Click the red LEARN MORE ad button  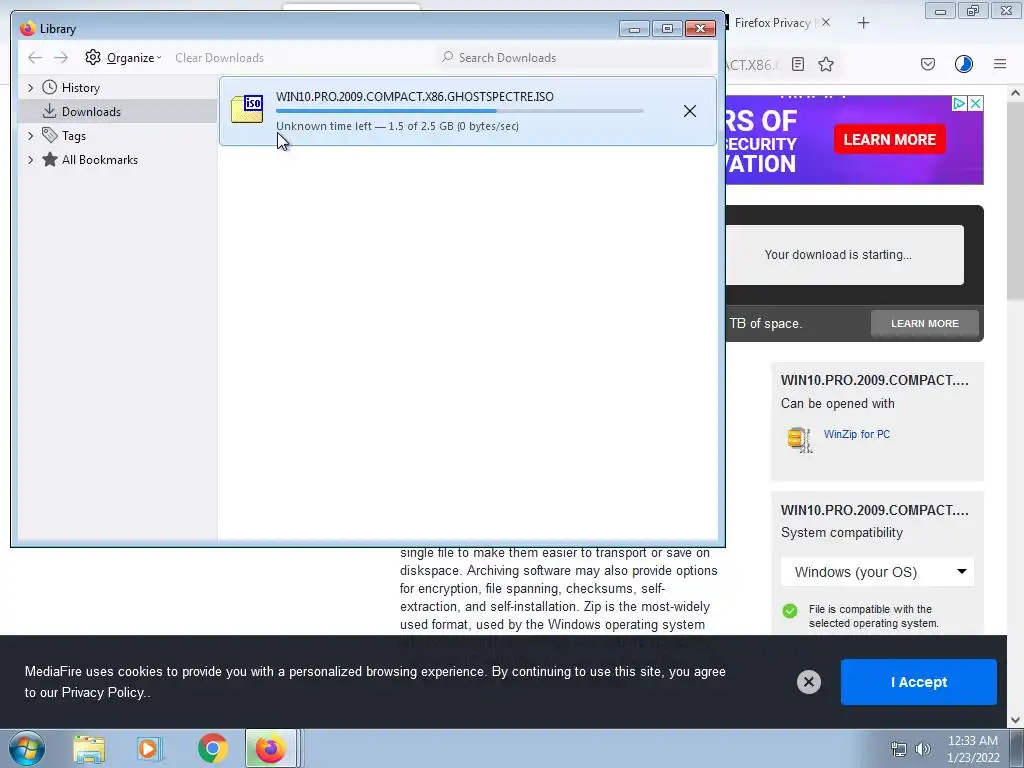(889, 139)
